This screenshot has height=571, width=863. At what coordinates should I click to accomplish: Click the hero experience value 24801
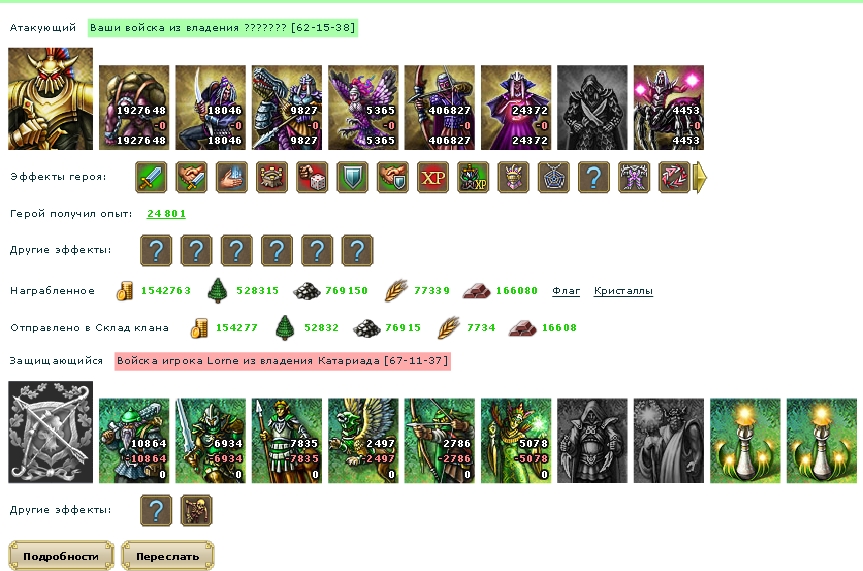[166, 214]
